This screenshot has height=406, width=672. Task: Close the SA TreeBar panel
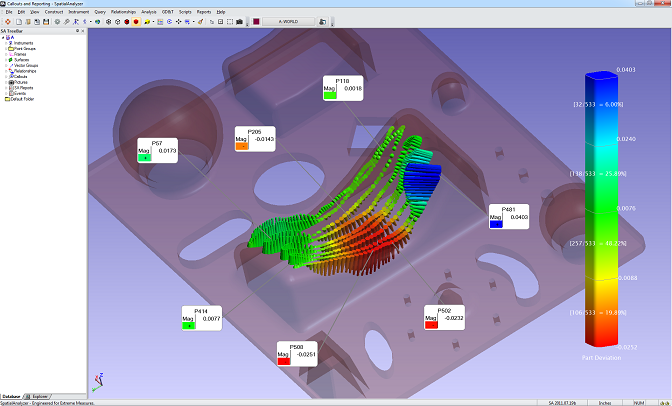click(x=83, y=31)
